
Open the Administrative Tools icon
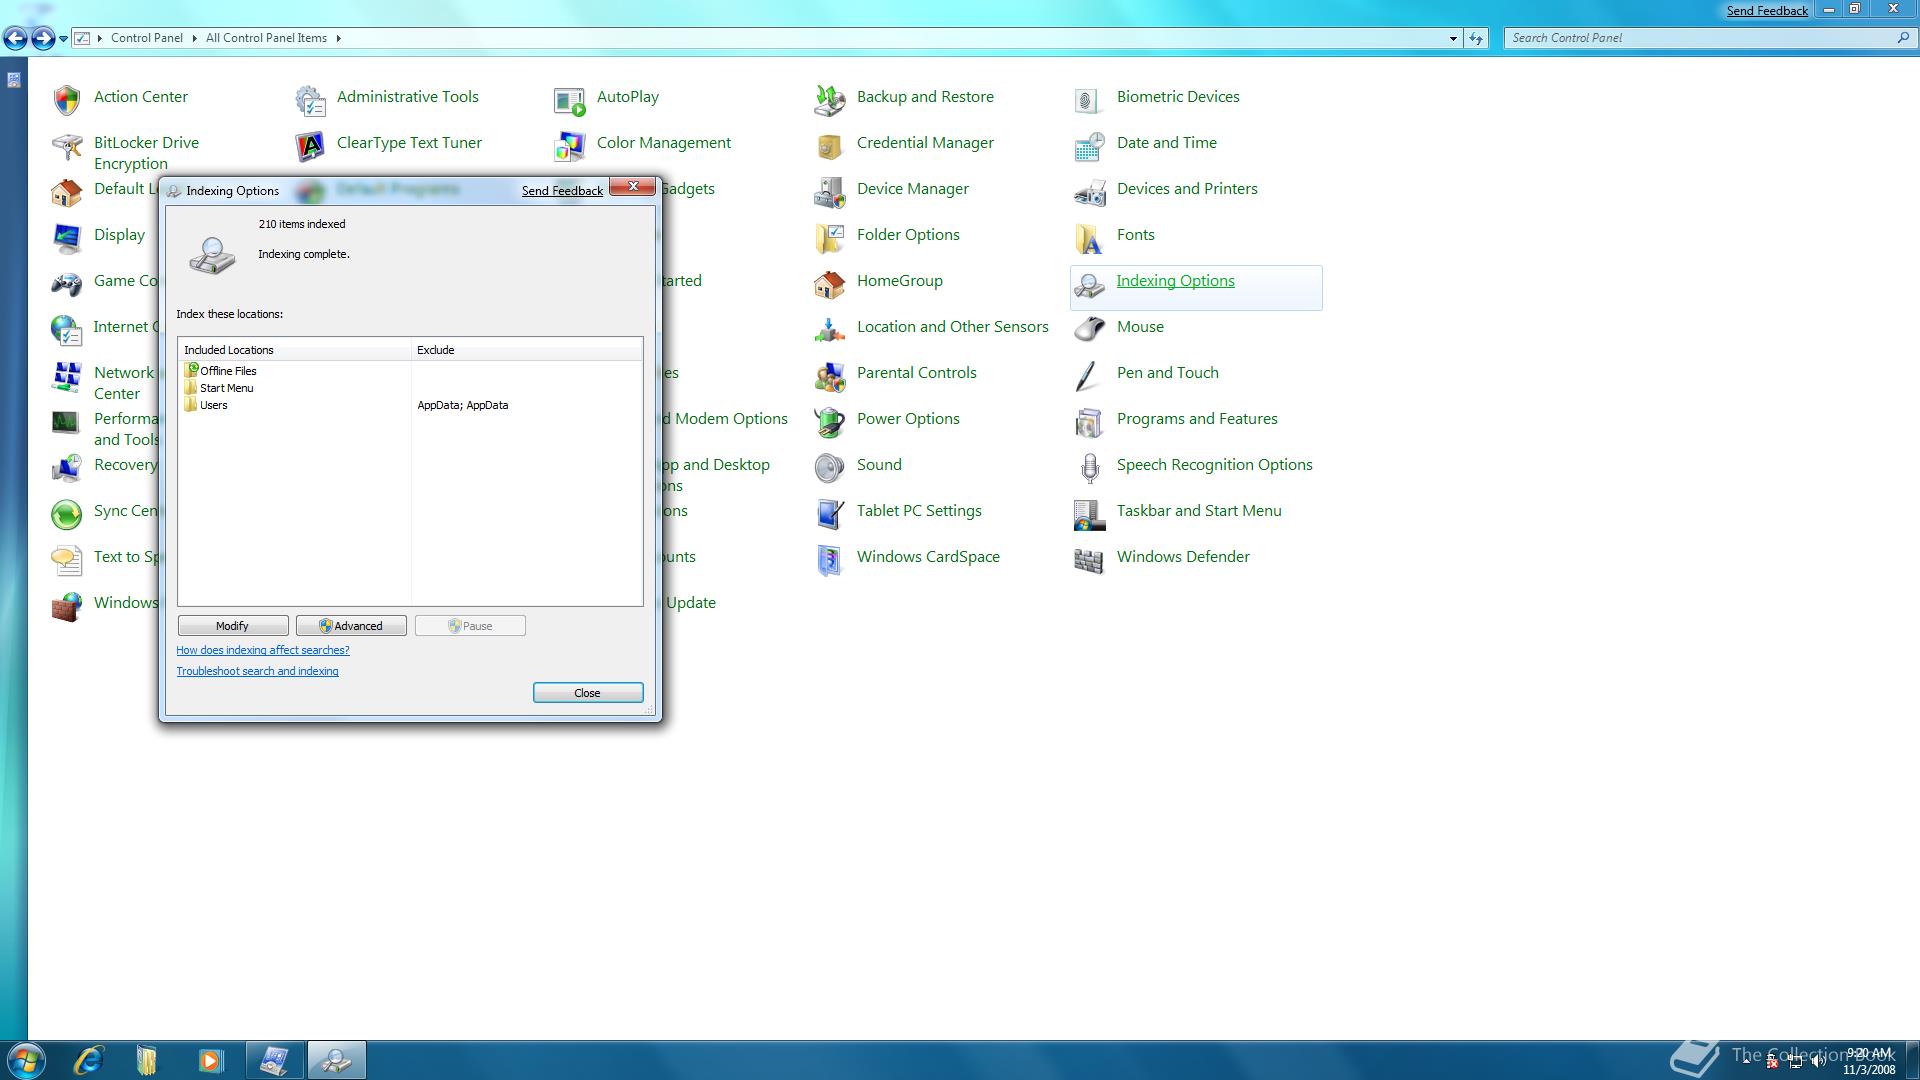(310, 100)
